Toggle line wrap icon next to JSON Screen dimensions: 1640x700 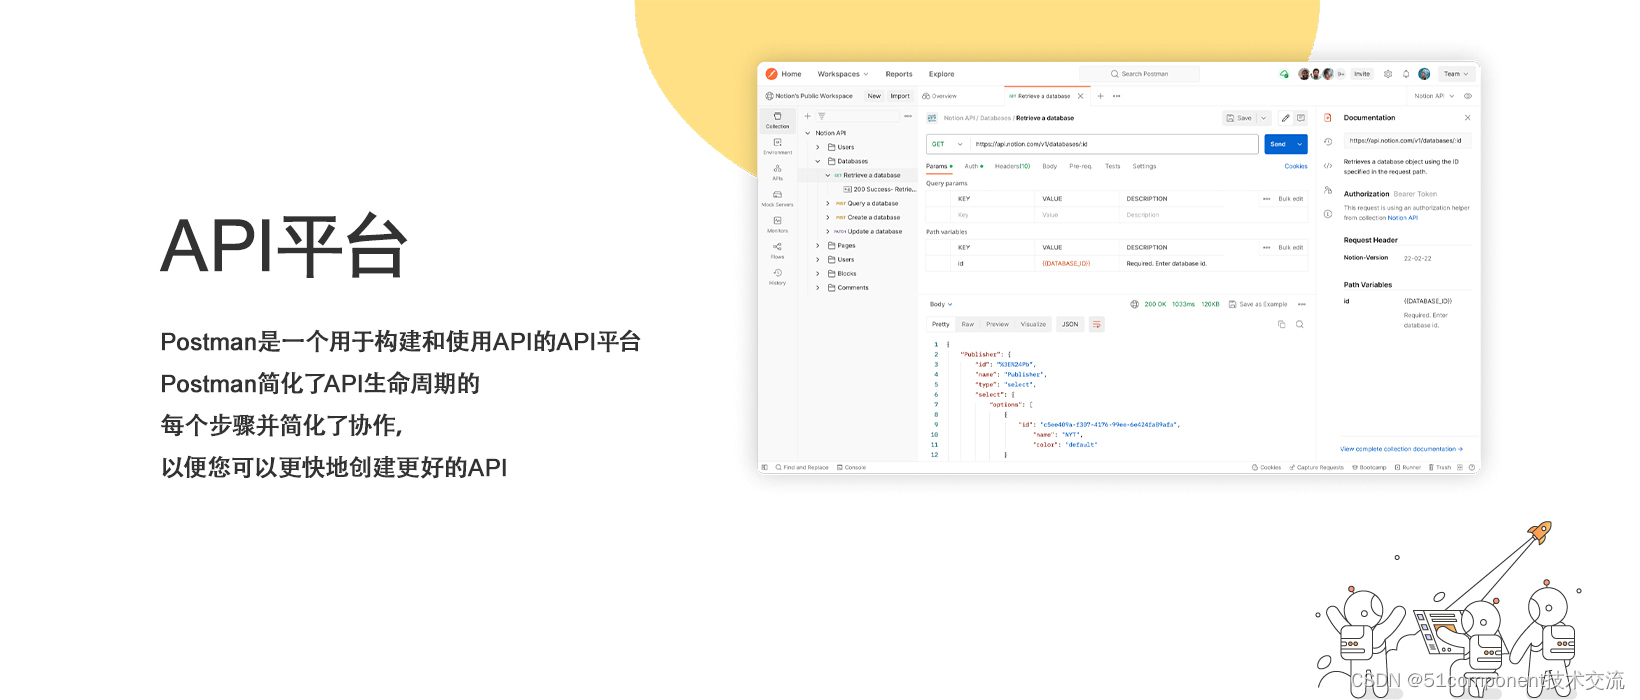pyautogui.click(x=1097, y=324)
